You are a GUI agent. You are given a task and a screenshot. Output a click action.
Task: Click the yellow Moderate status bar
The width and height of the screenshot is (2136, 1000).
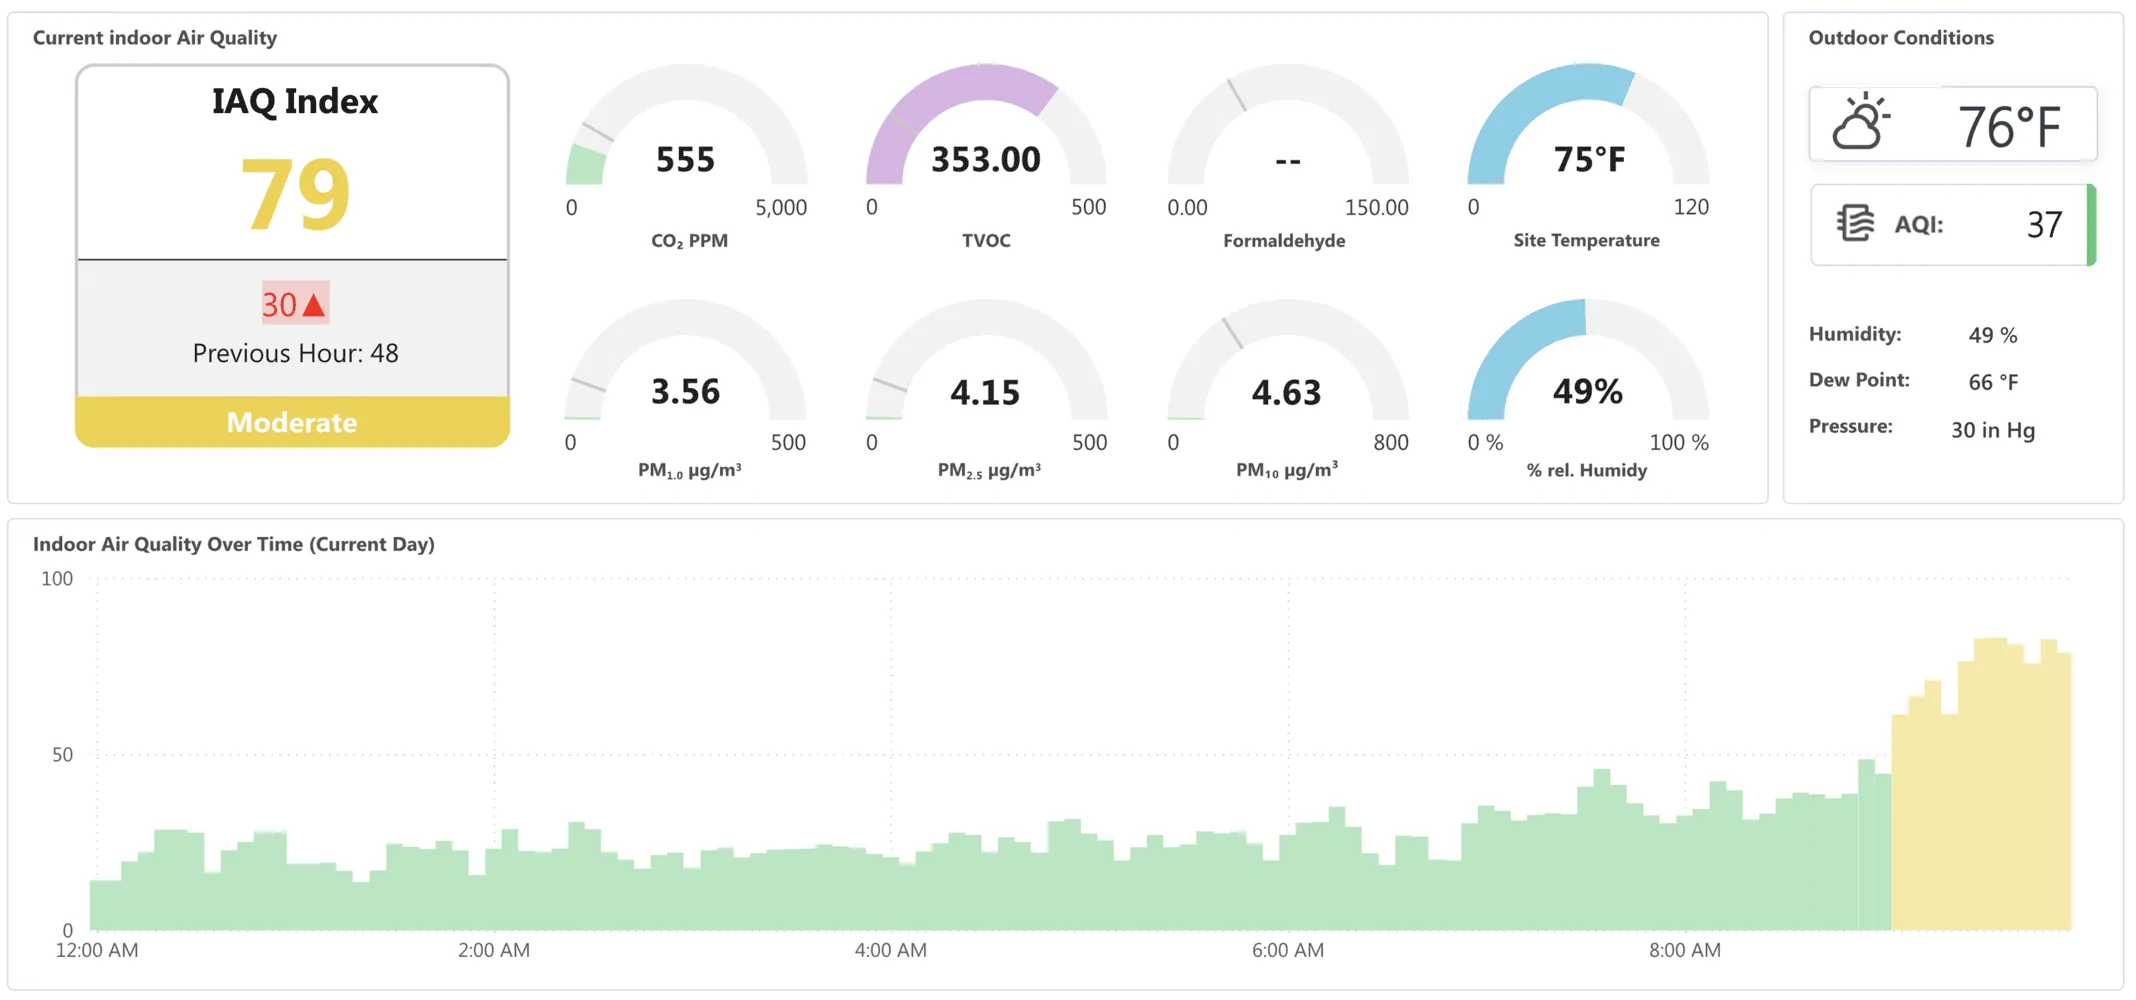pyautogui.click(x=292, y=422)
